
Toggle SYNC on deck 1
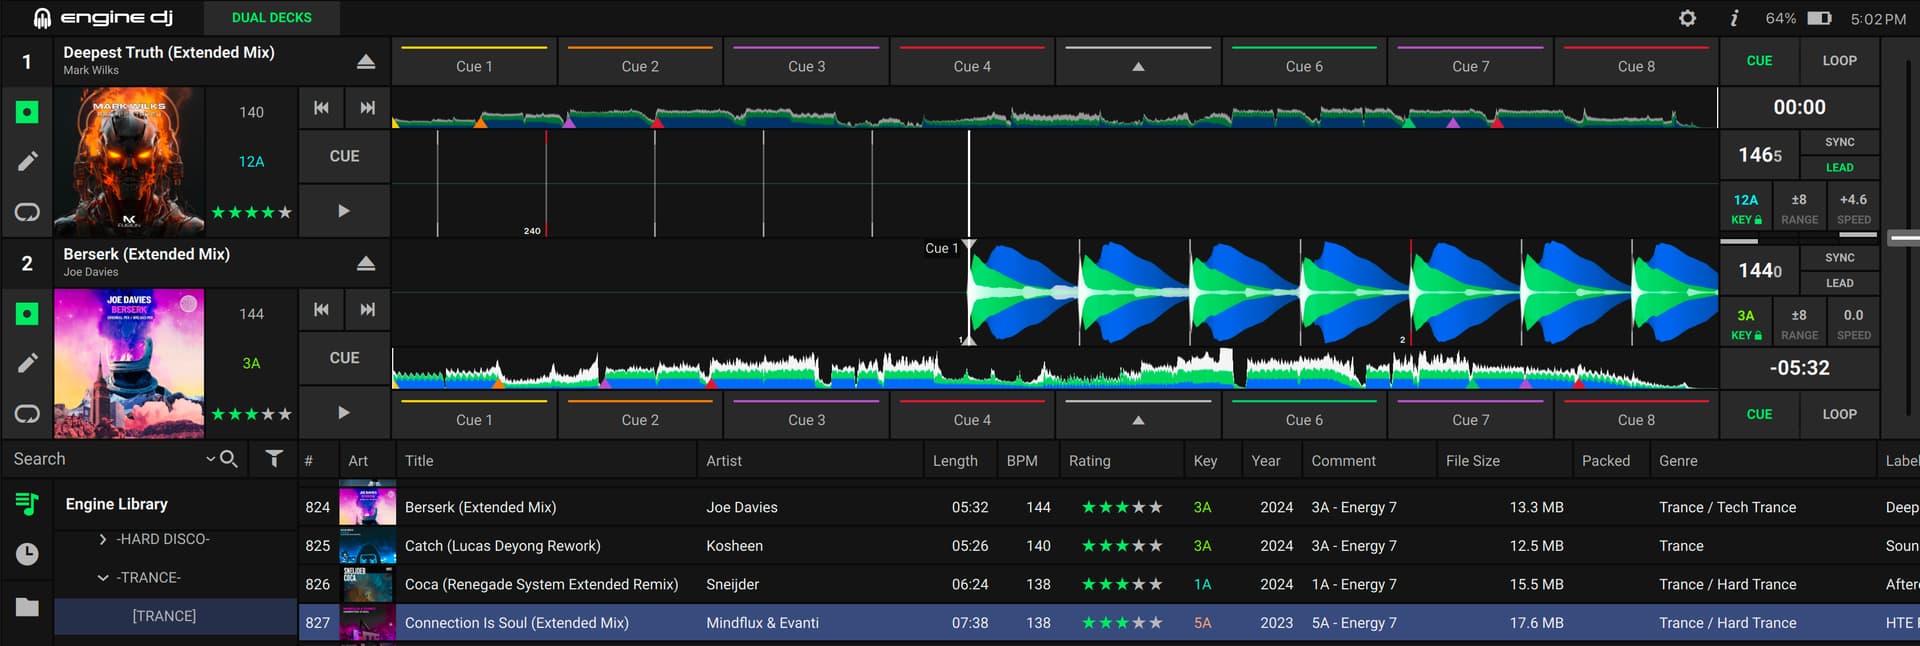pyautogui.click(x=1839, y=143)
